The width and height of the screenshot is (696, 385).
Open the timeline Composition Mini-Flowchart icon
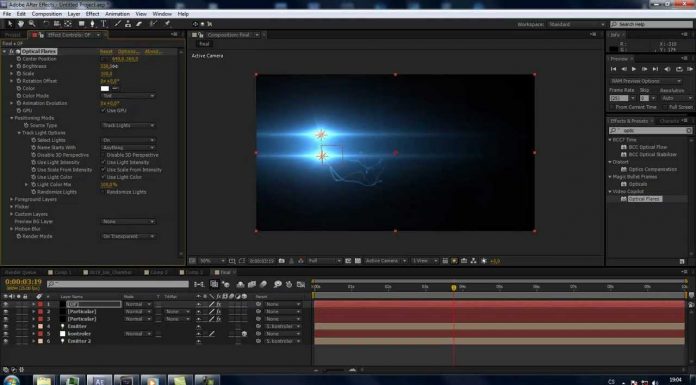tap(199, 284)
